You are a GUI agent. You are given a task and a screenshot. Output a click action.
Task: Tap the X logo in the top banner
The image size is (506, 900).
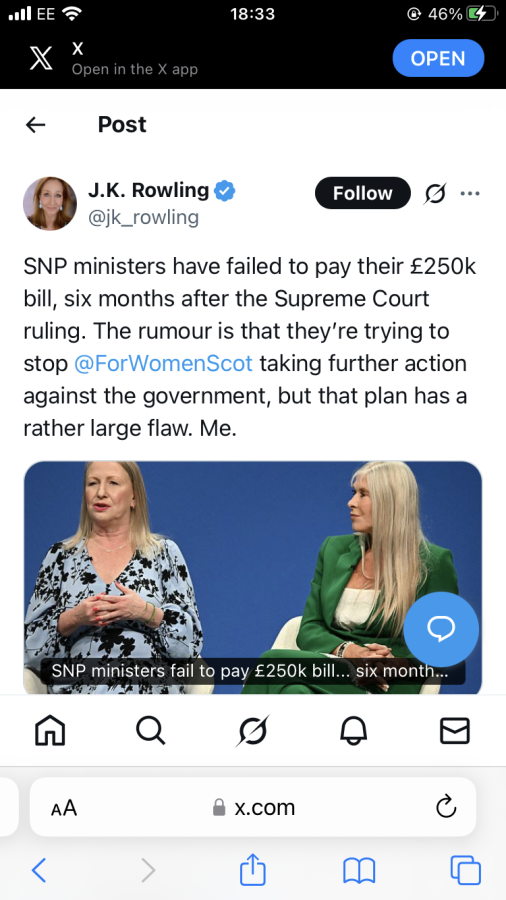(41, 59)
